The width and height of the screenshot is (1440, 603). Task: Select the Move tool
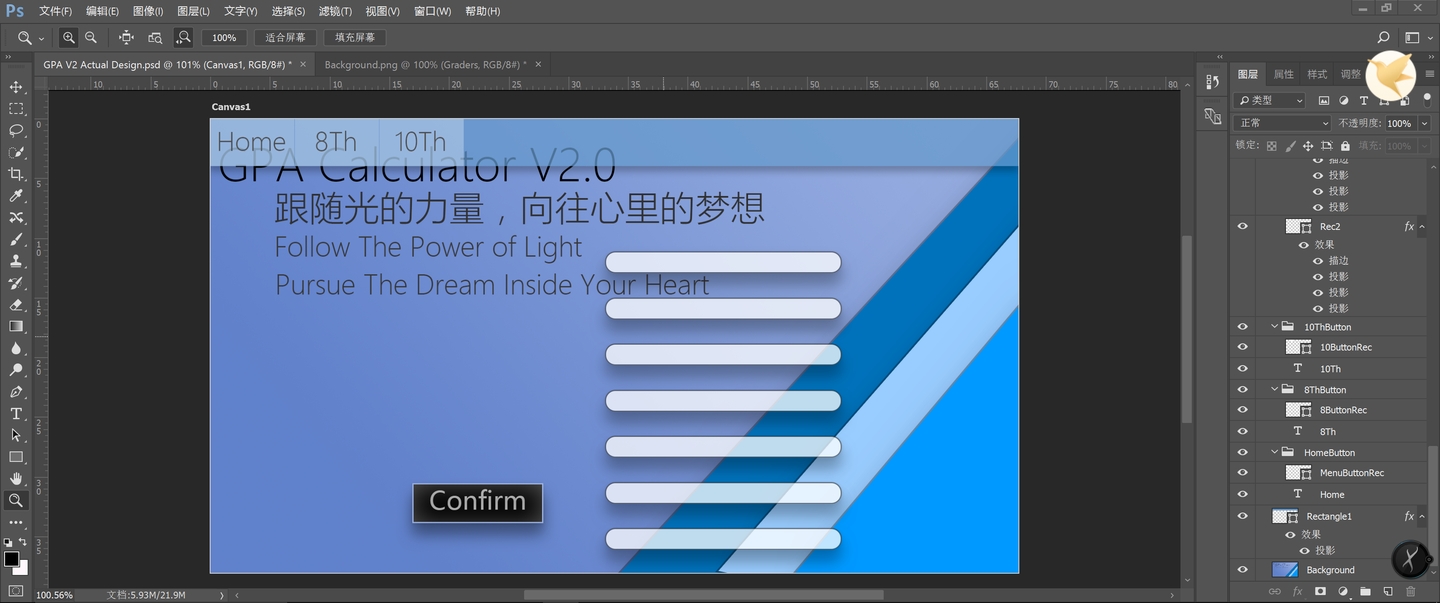(x=16, y=86)
